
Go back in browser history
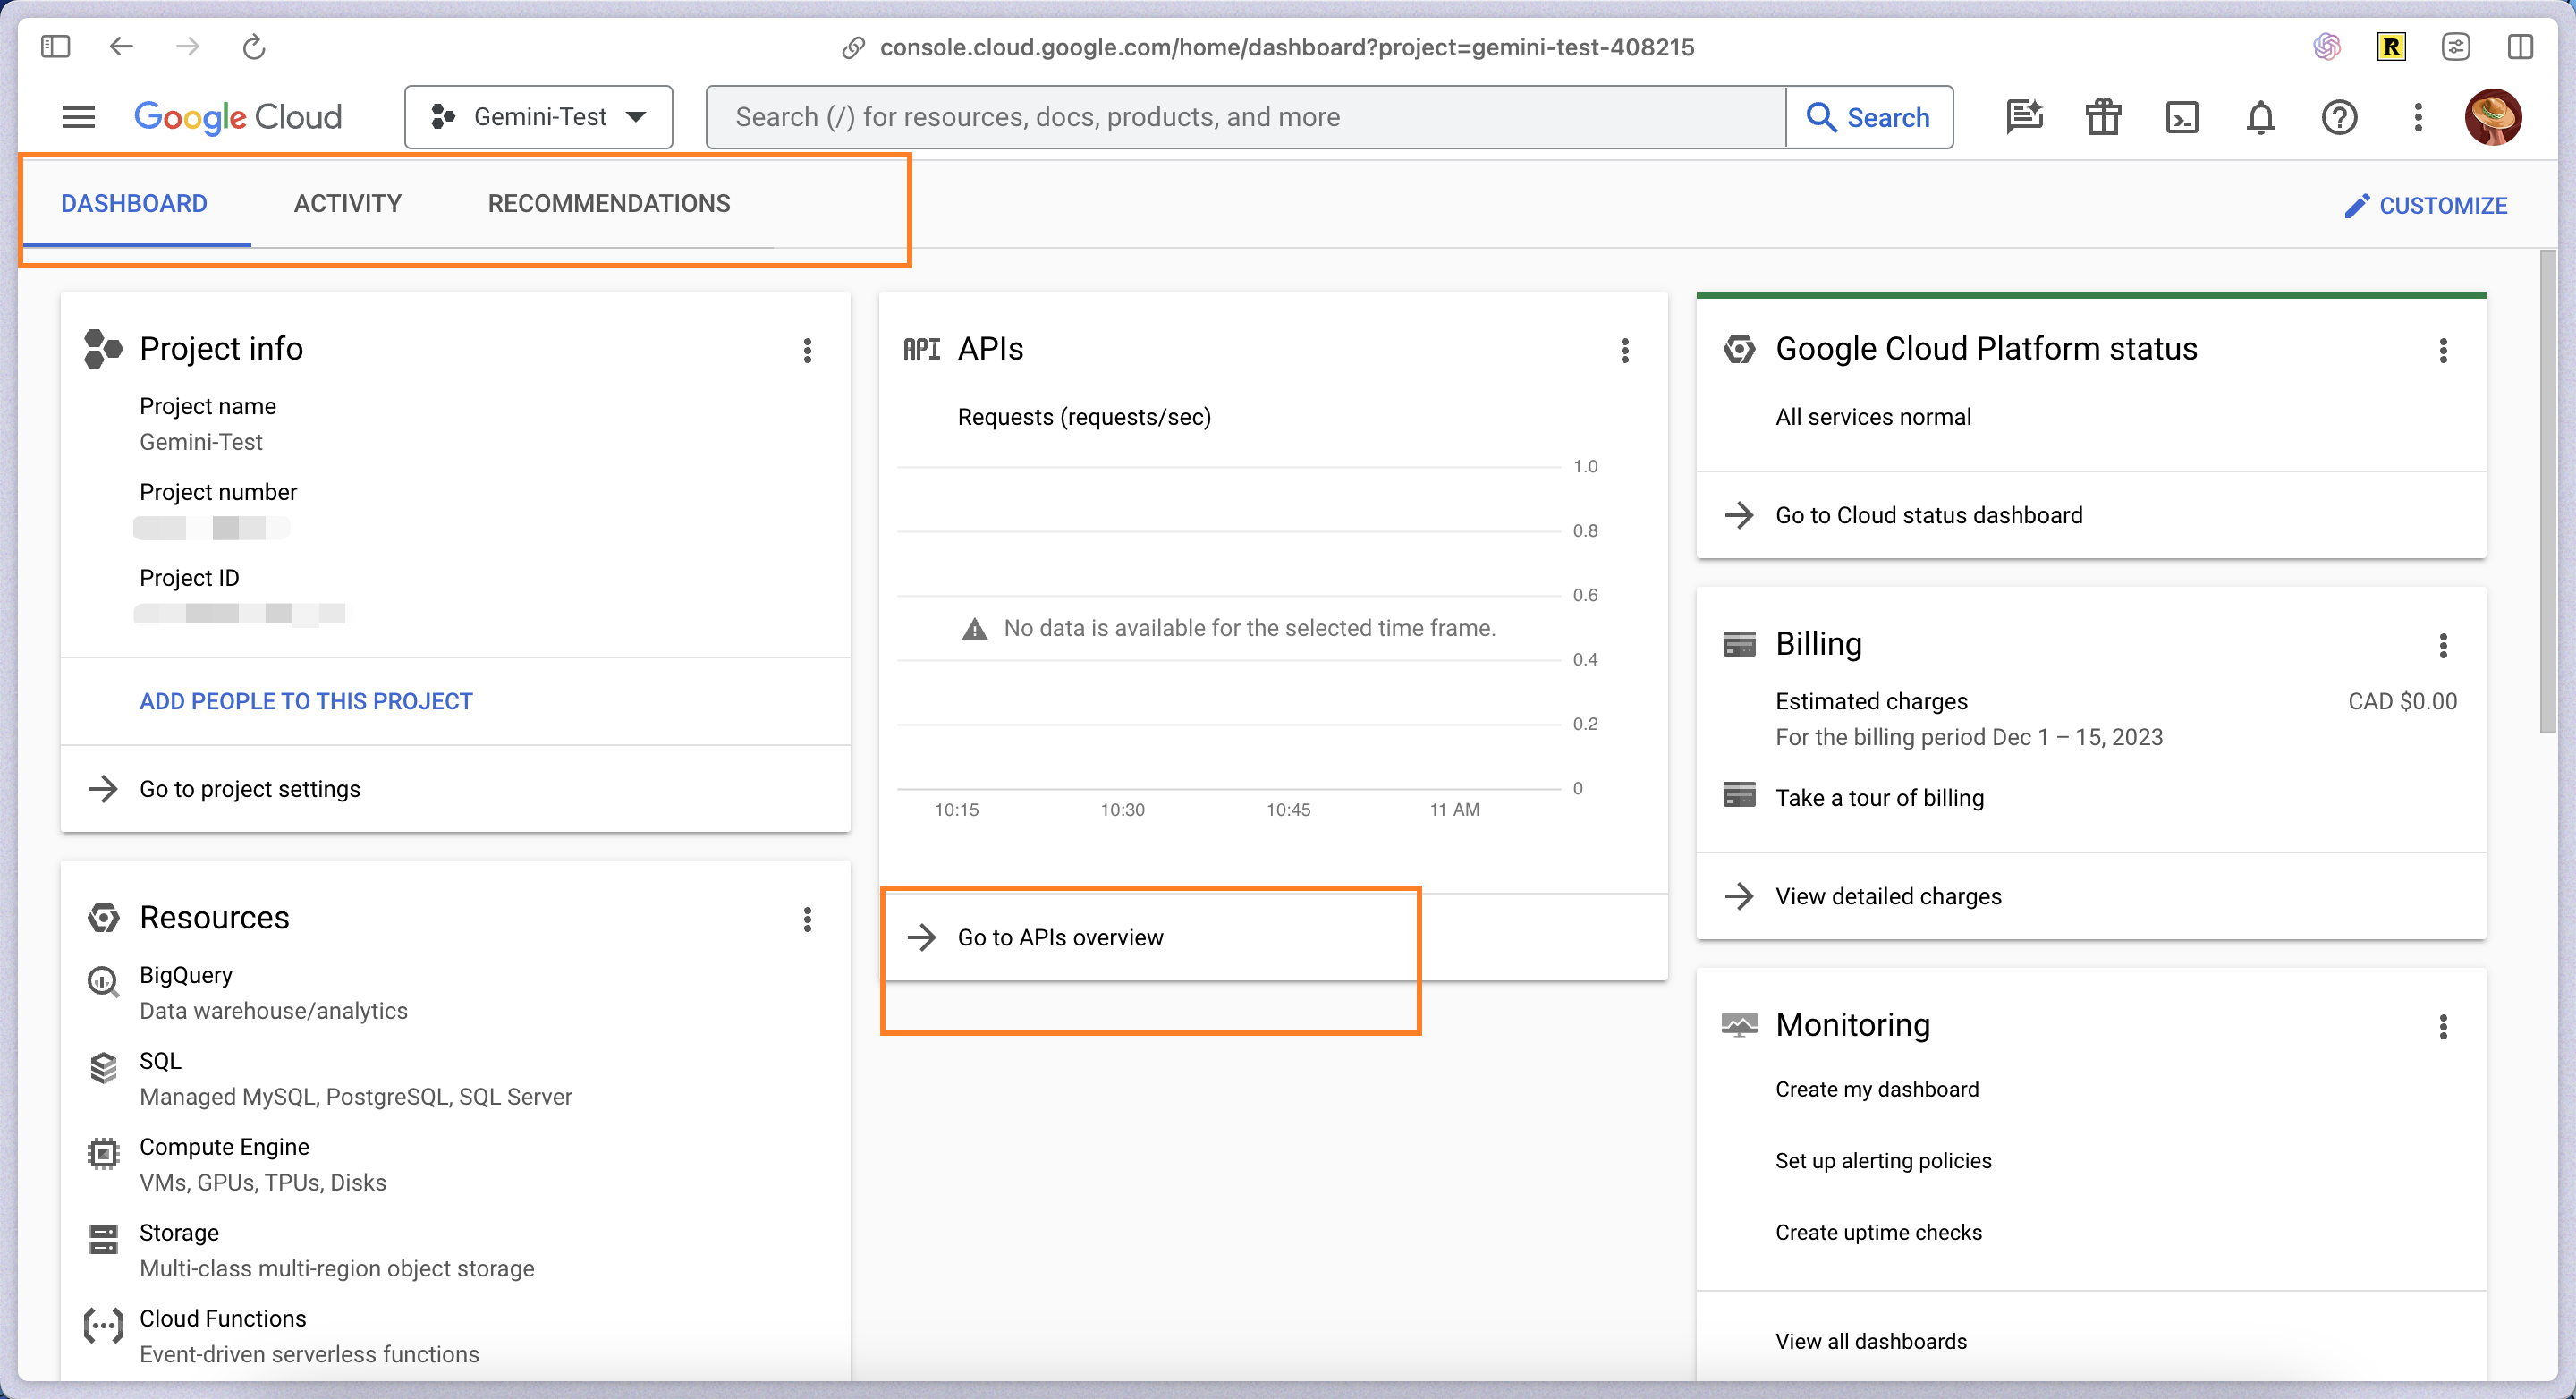[121, 46]
